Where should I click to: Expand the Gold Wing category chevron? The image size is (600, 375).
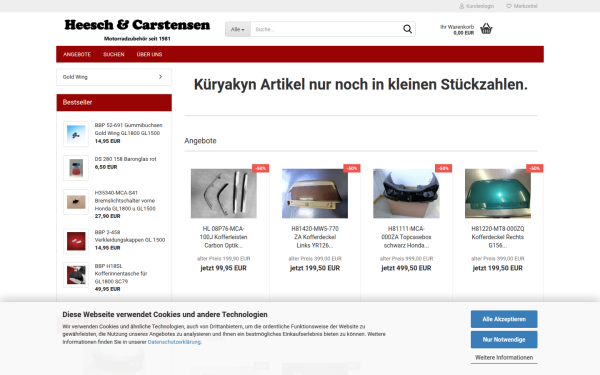click(160, 77)
